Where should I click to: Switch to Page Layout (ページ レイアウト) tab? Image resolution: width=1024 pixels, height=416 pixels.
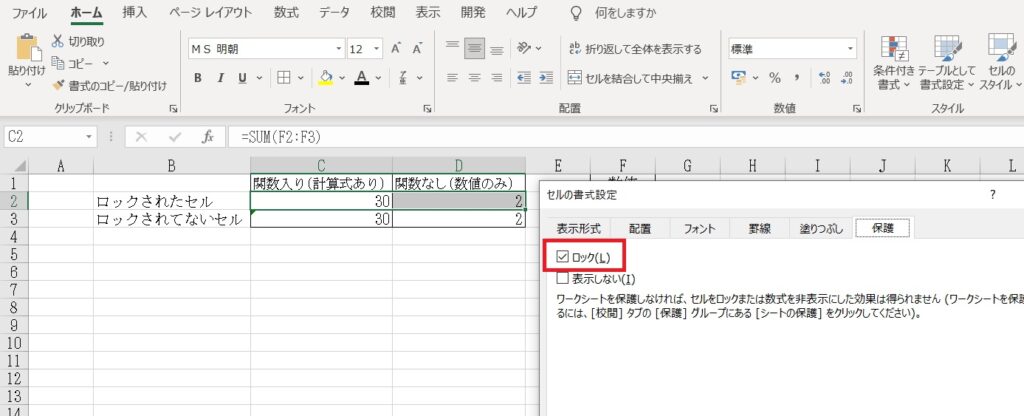(x=210, y=12)
